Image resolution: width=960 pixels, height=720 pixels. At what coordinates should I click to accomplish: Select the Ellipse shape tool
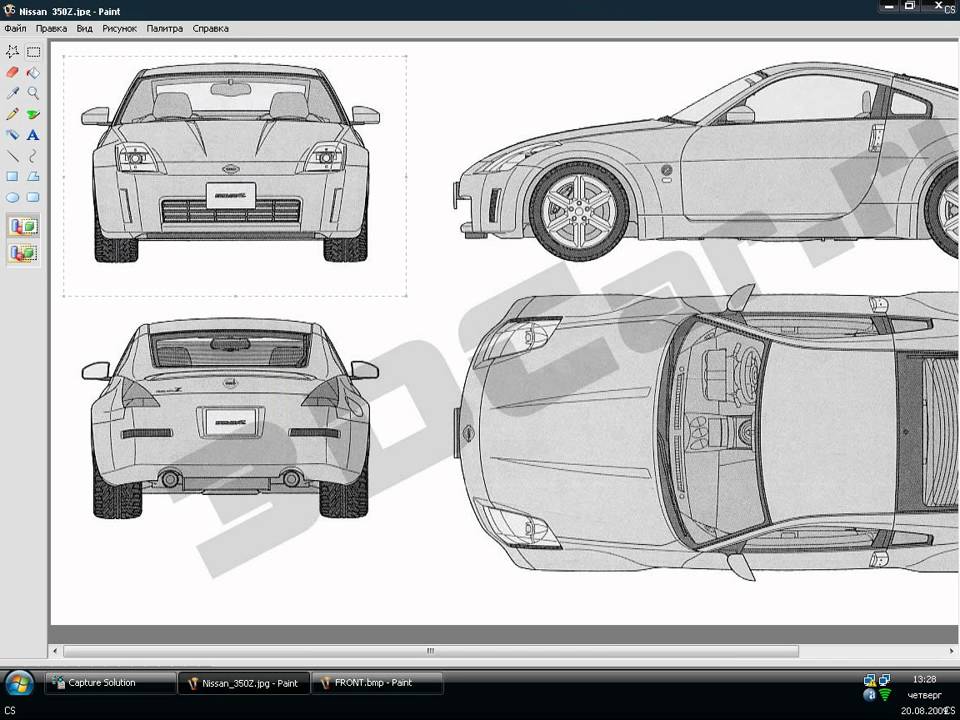click(x=12, y=197)
